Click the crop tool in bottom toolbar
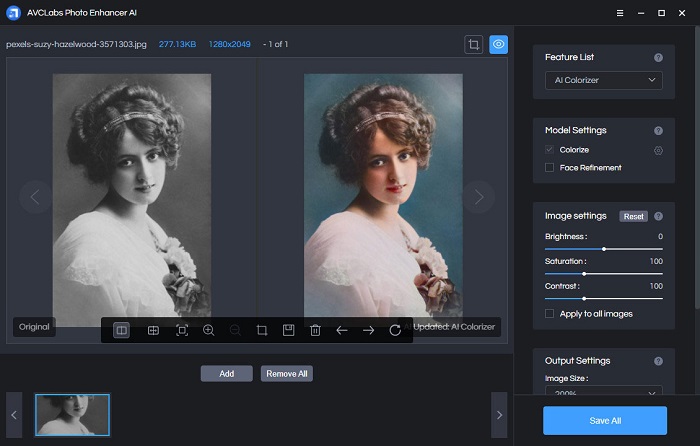This screenshot has width=700, height=446. (262, 330)
